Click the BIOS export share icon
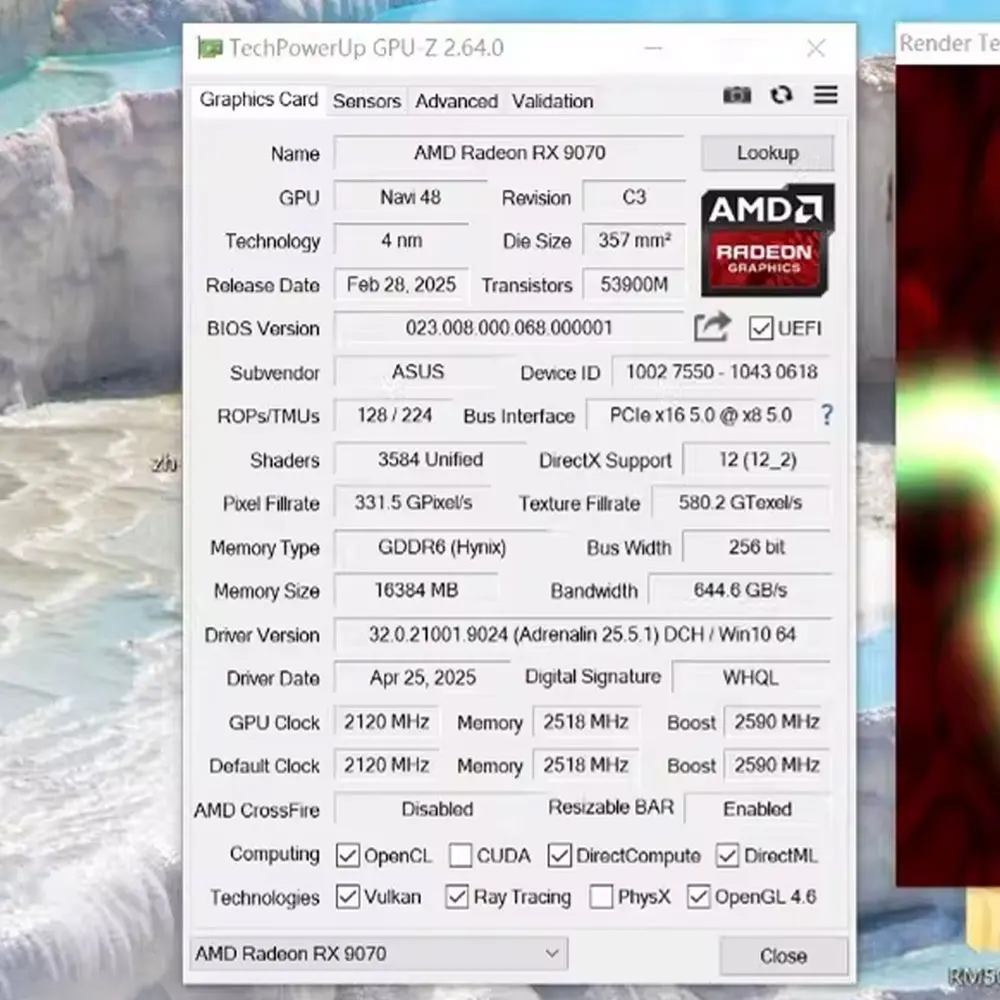 (x=712, y=327)
